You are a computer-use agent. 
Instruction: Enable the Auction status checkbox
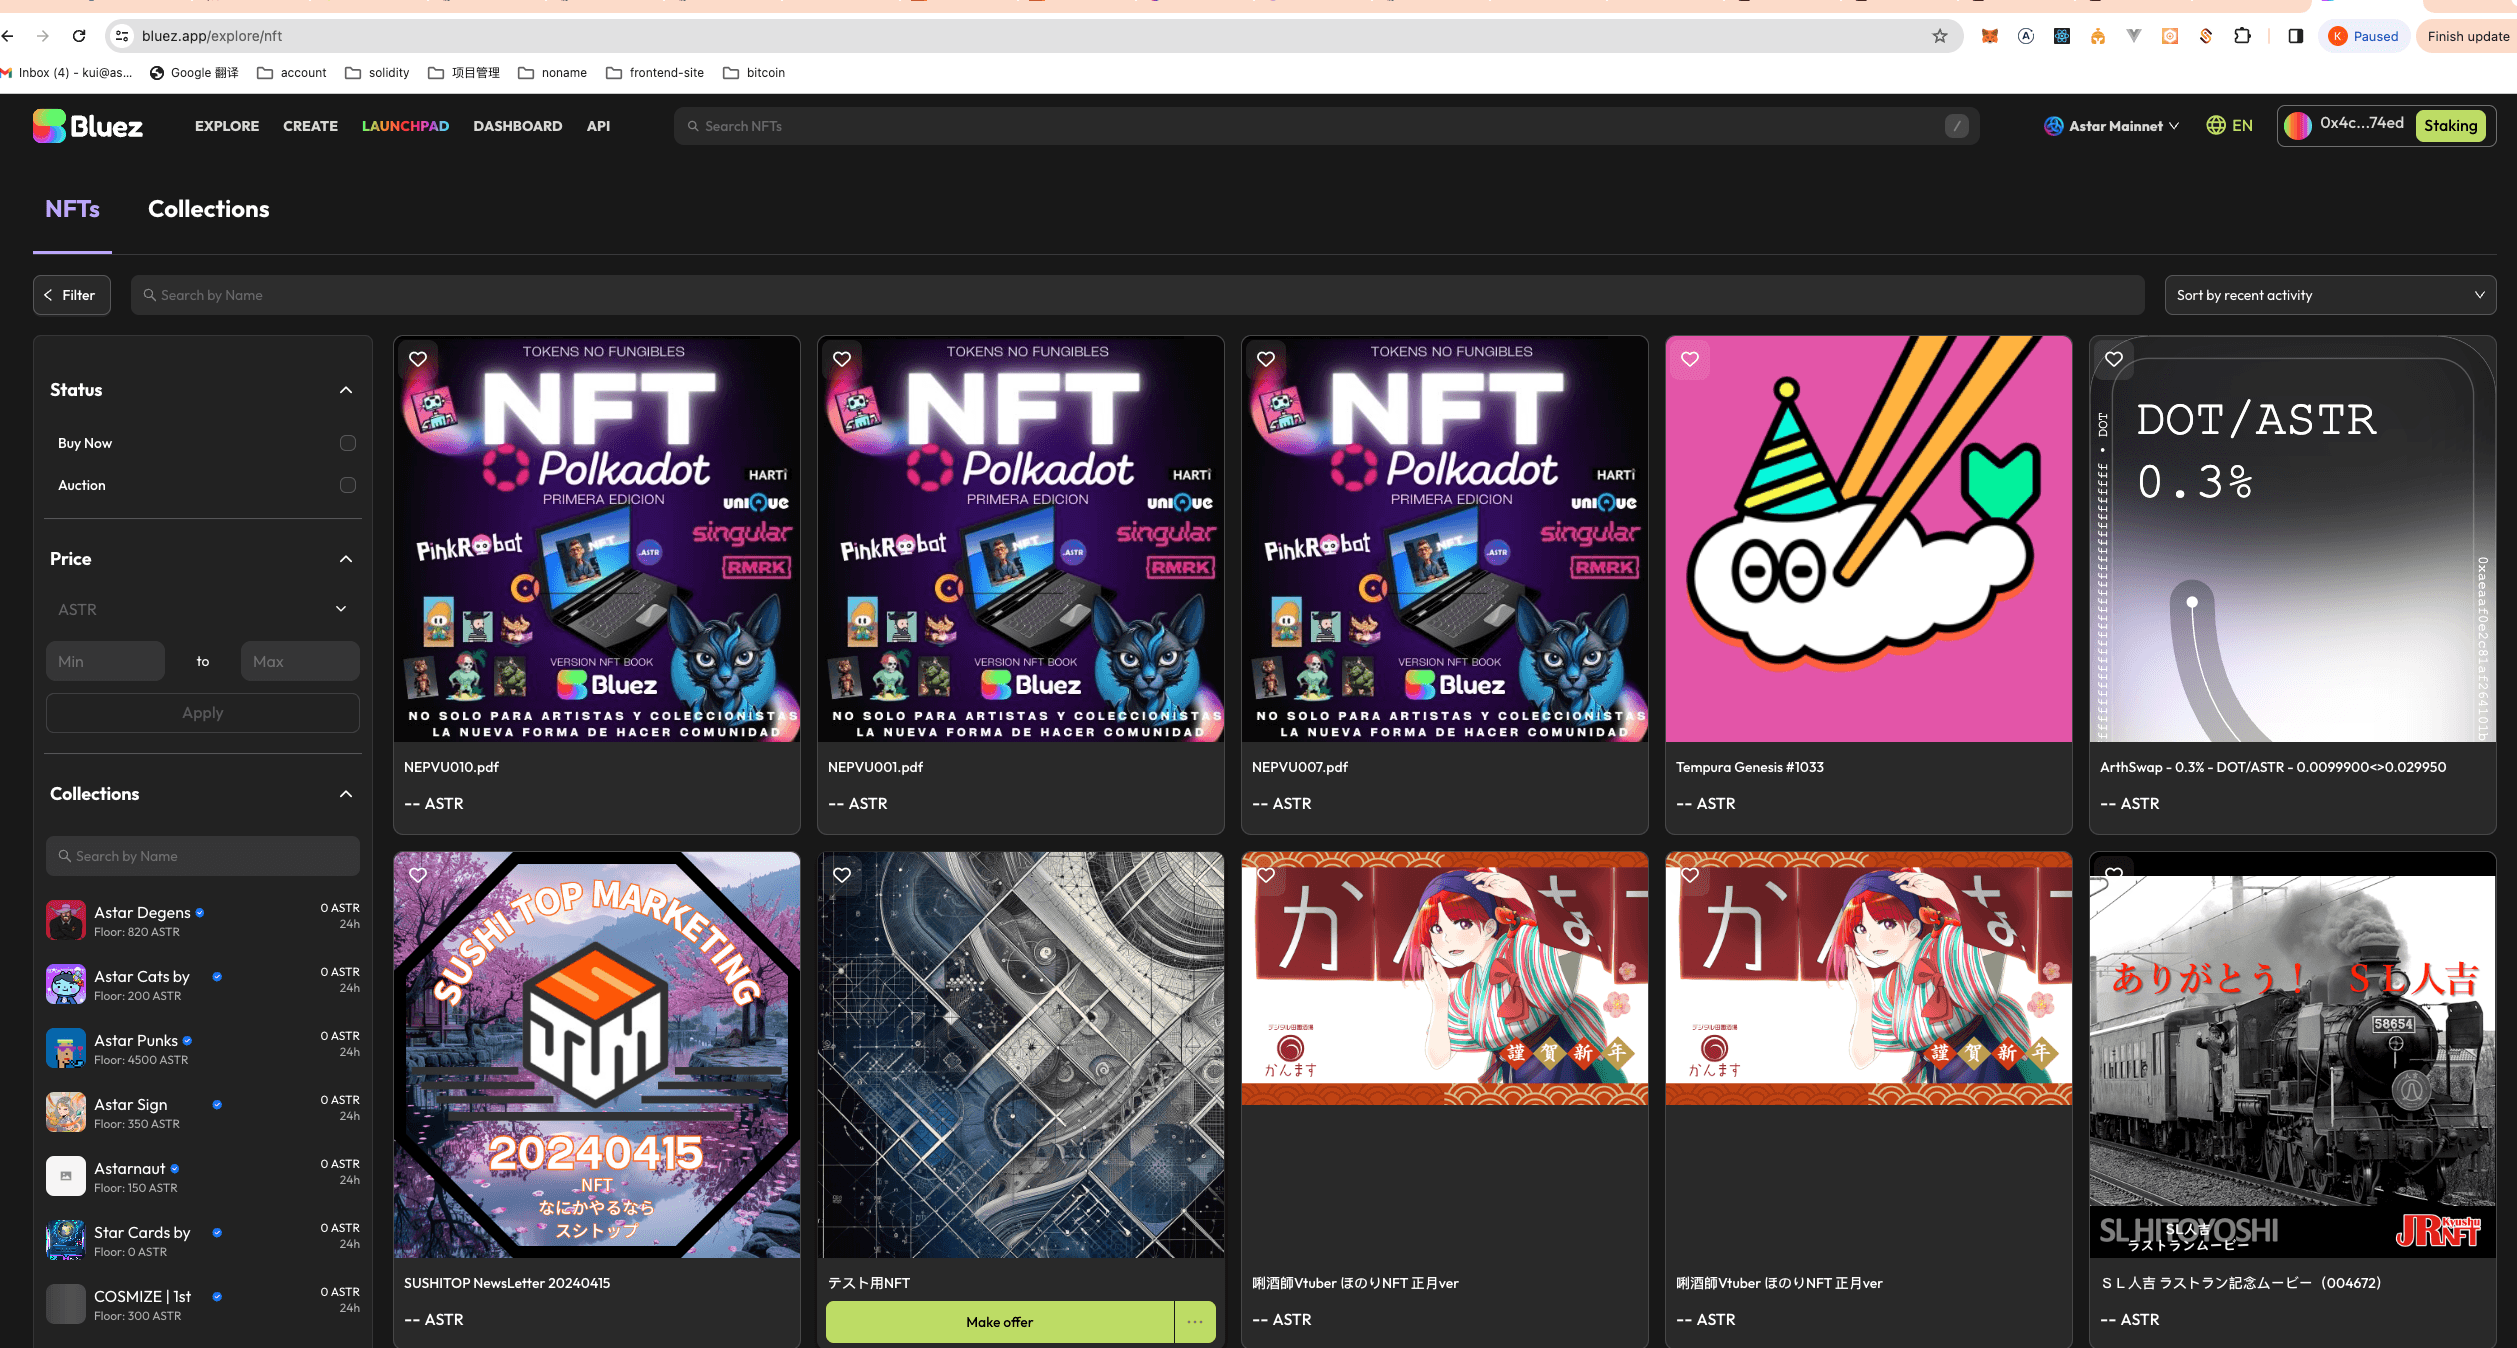tap(348, 485)
